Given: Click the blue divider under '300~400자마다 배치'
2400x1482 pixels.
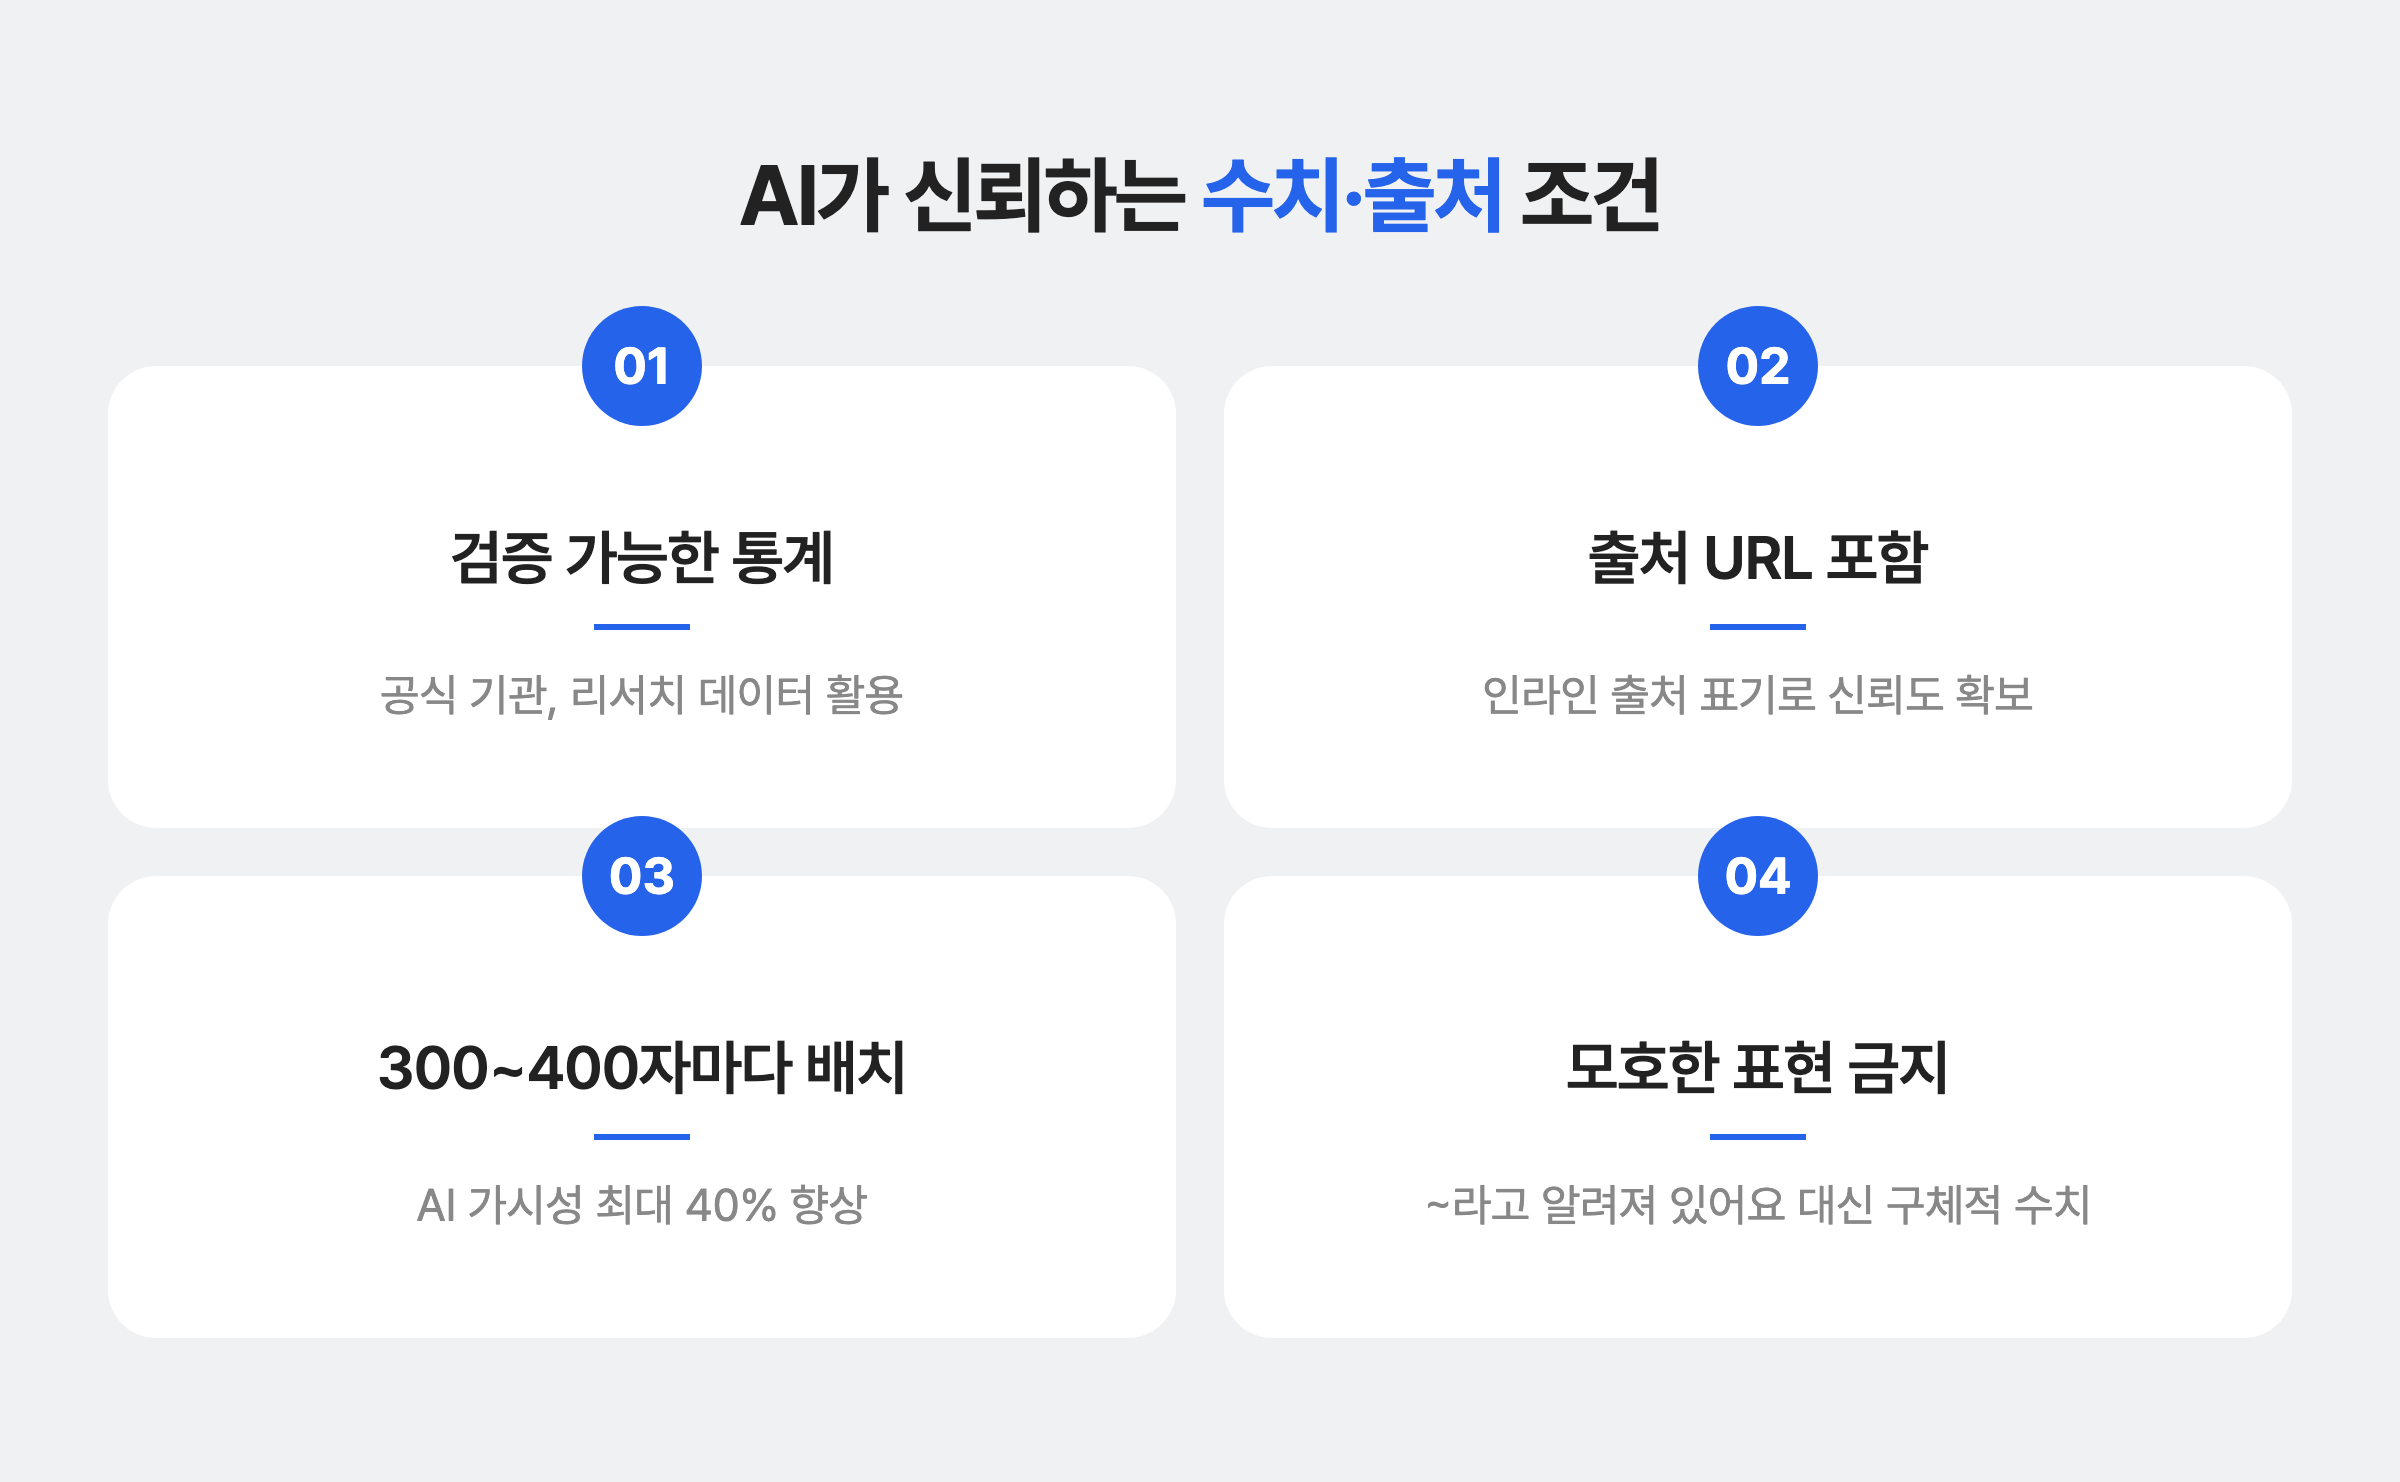Looking at the screenshot, I should click(642, 1137).
